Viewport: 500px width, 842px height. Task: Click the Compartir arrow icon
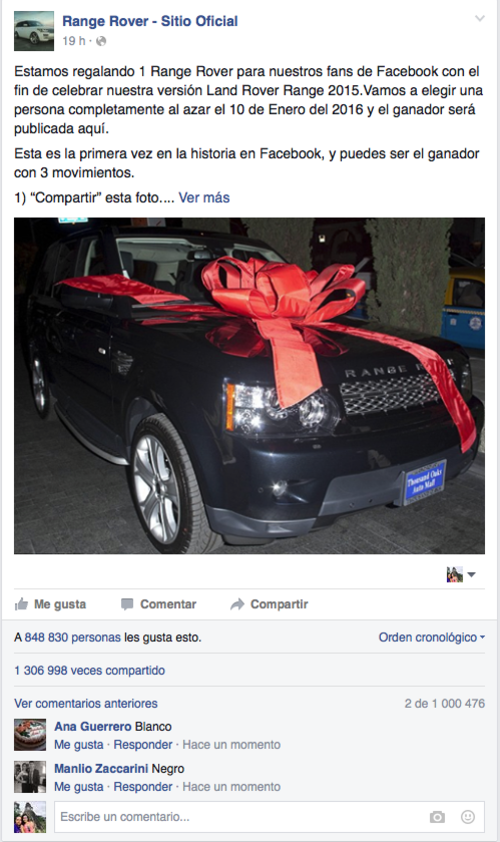(237, 604)
